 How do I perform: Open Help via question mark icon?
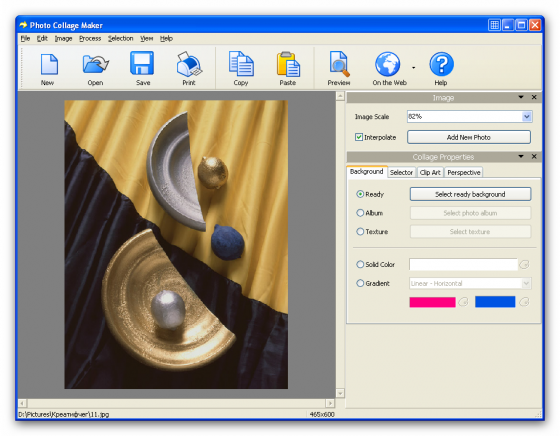(441, 64)
